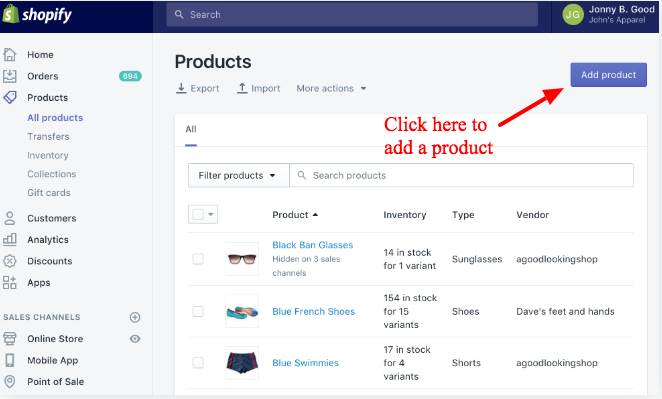Click the Products tag icon

point(10,98)
